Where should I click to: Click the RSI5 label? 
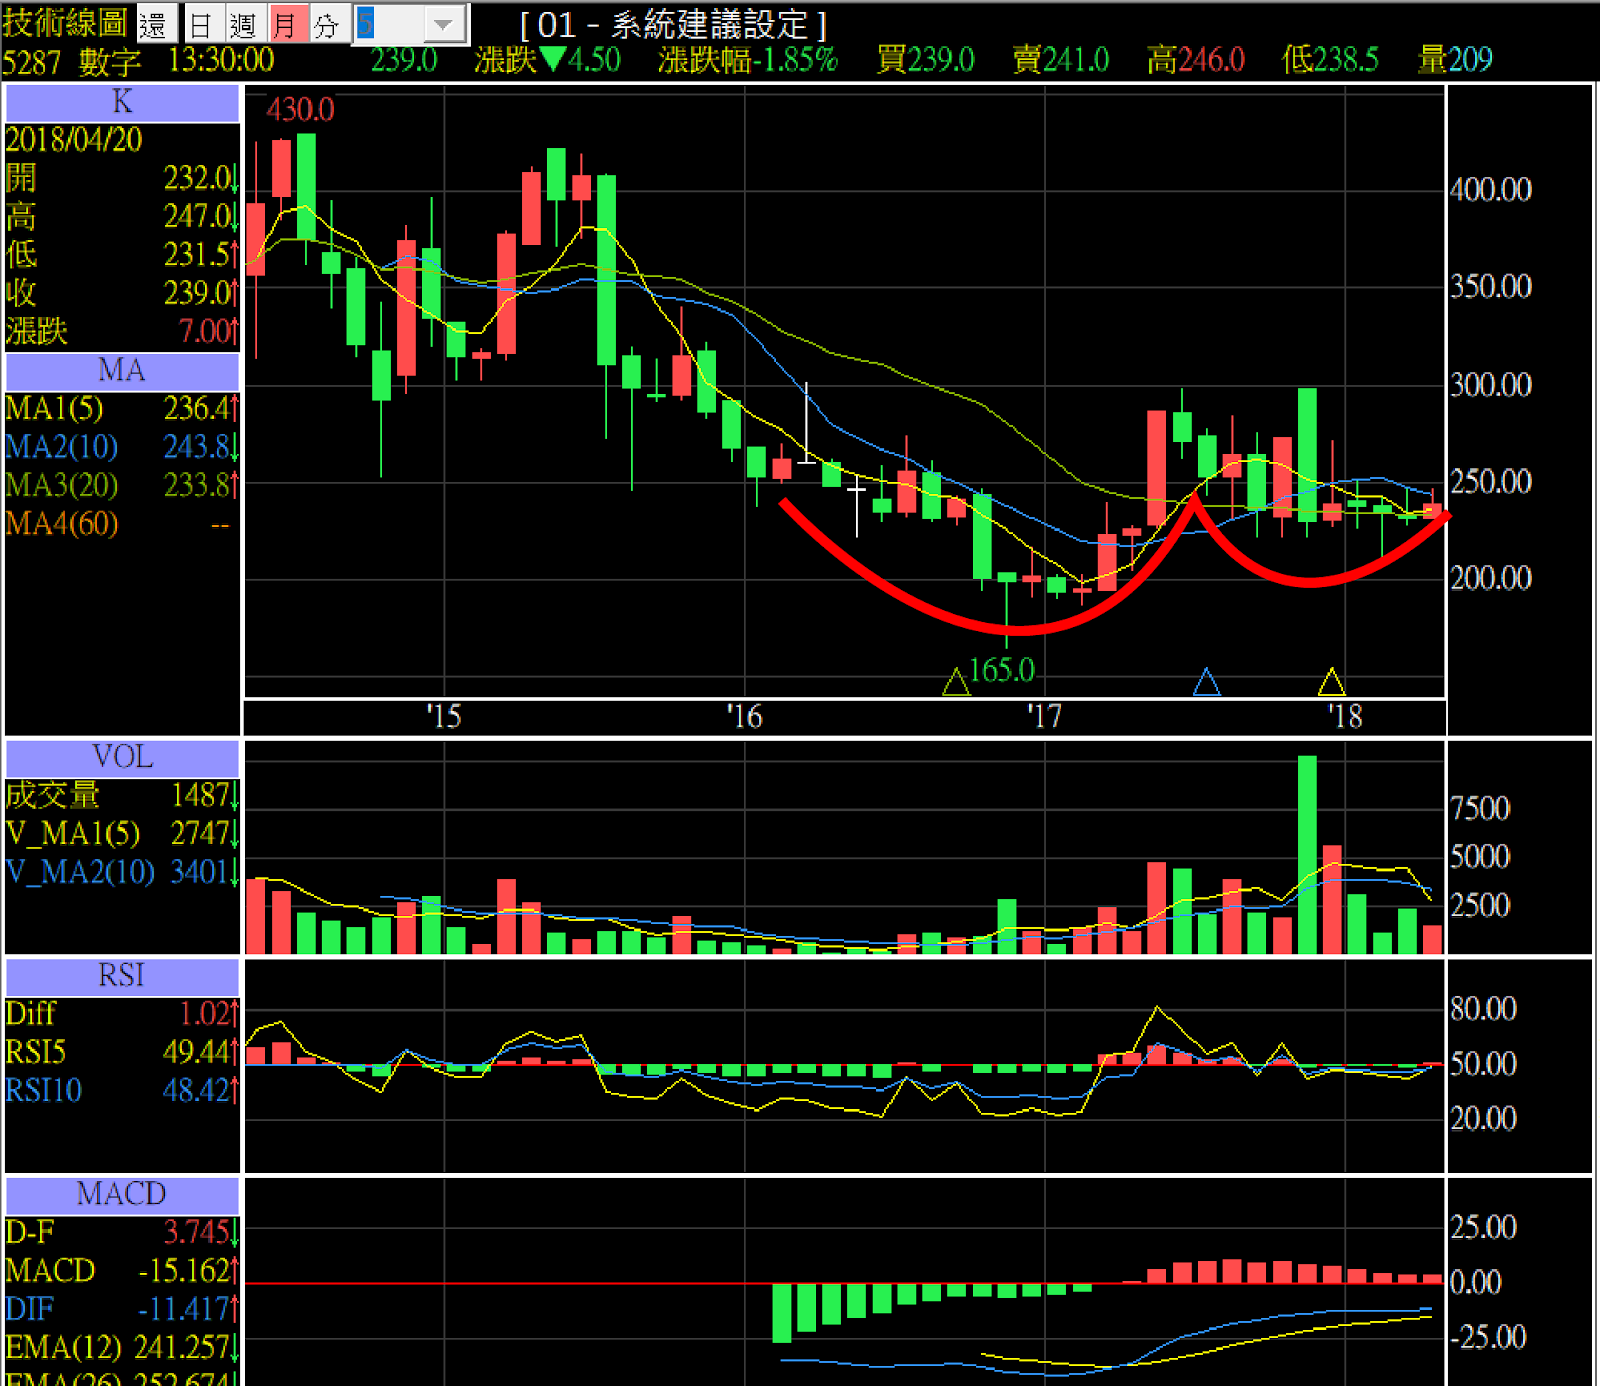36,1053
